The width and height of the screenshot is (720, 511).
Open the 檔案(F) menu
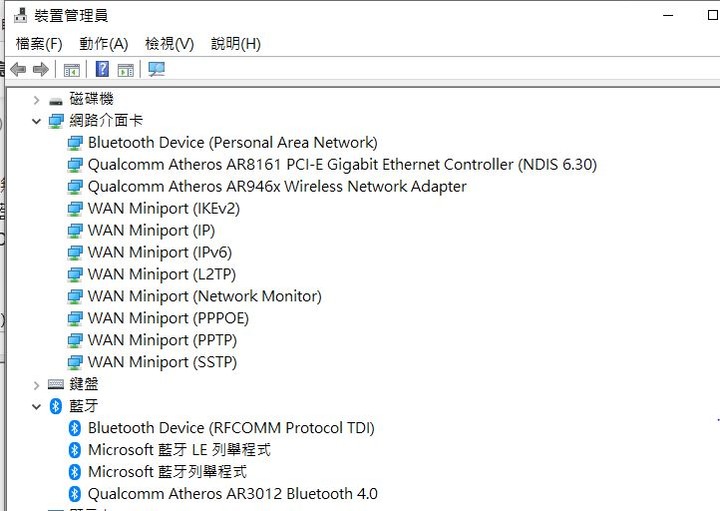pyautogui.click(x=39, y=44)
